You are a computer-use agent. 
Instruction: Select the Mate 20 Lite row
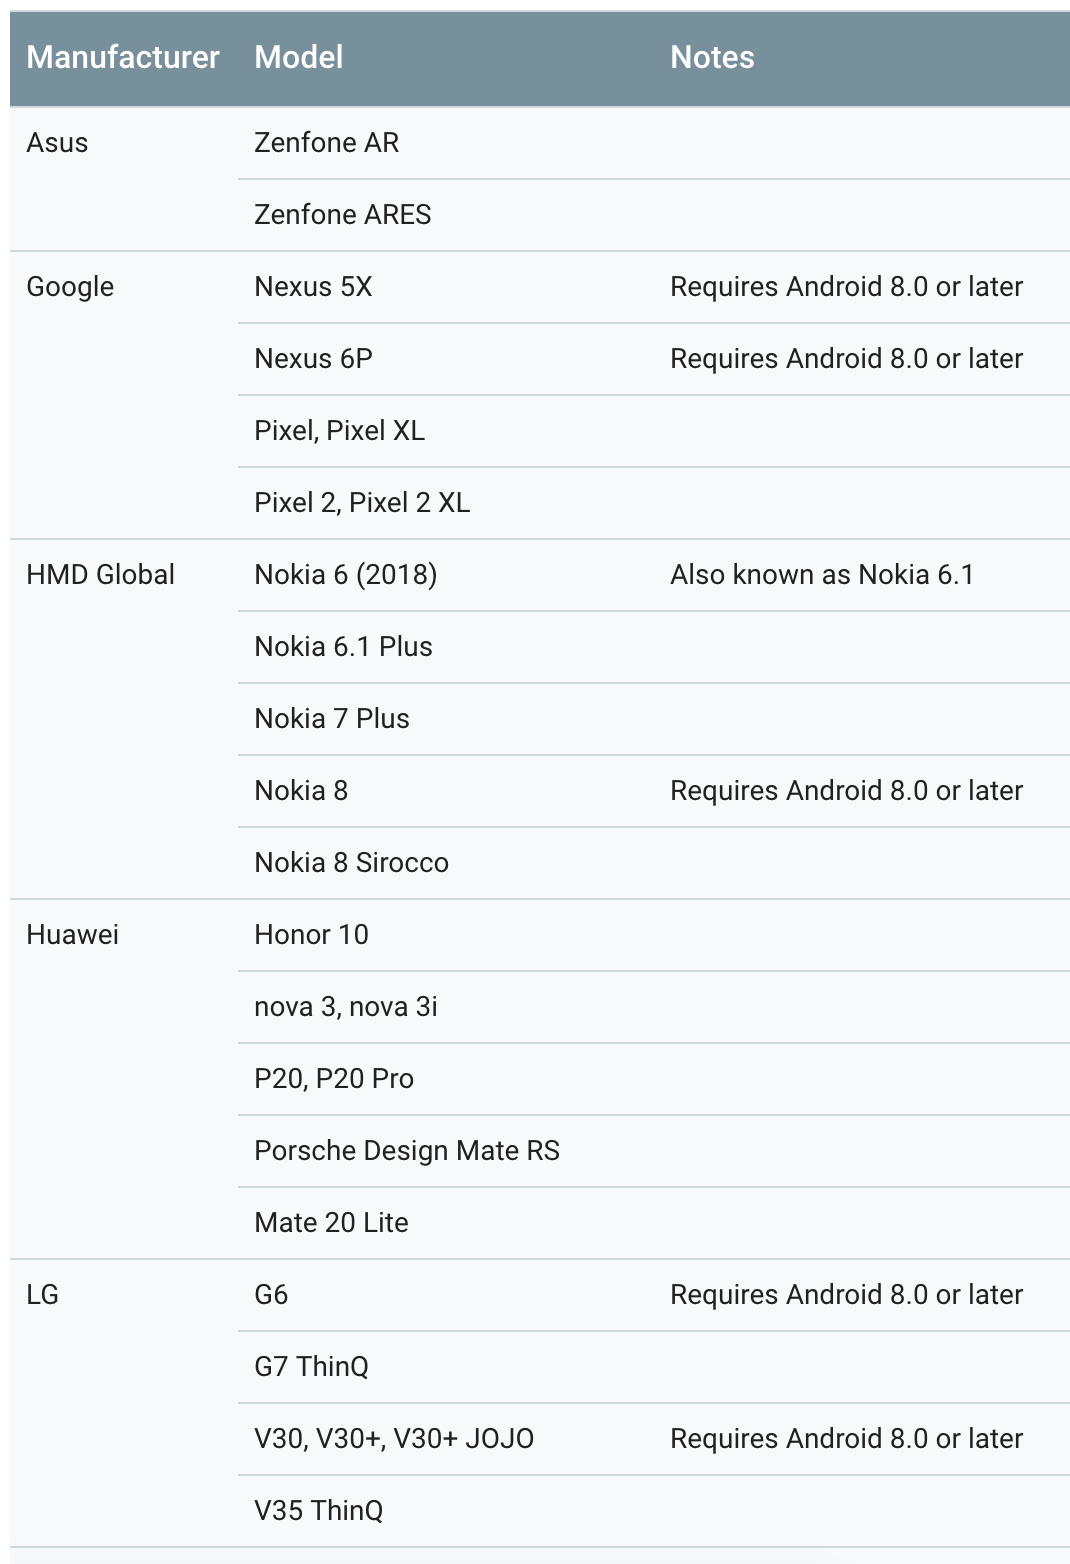point(654,1223)
